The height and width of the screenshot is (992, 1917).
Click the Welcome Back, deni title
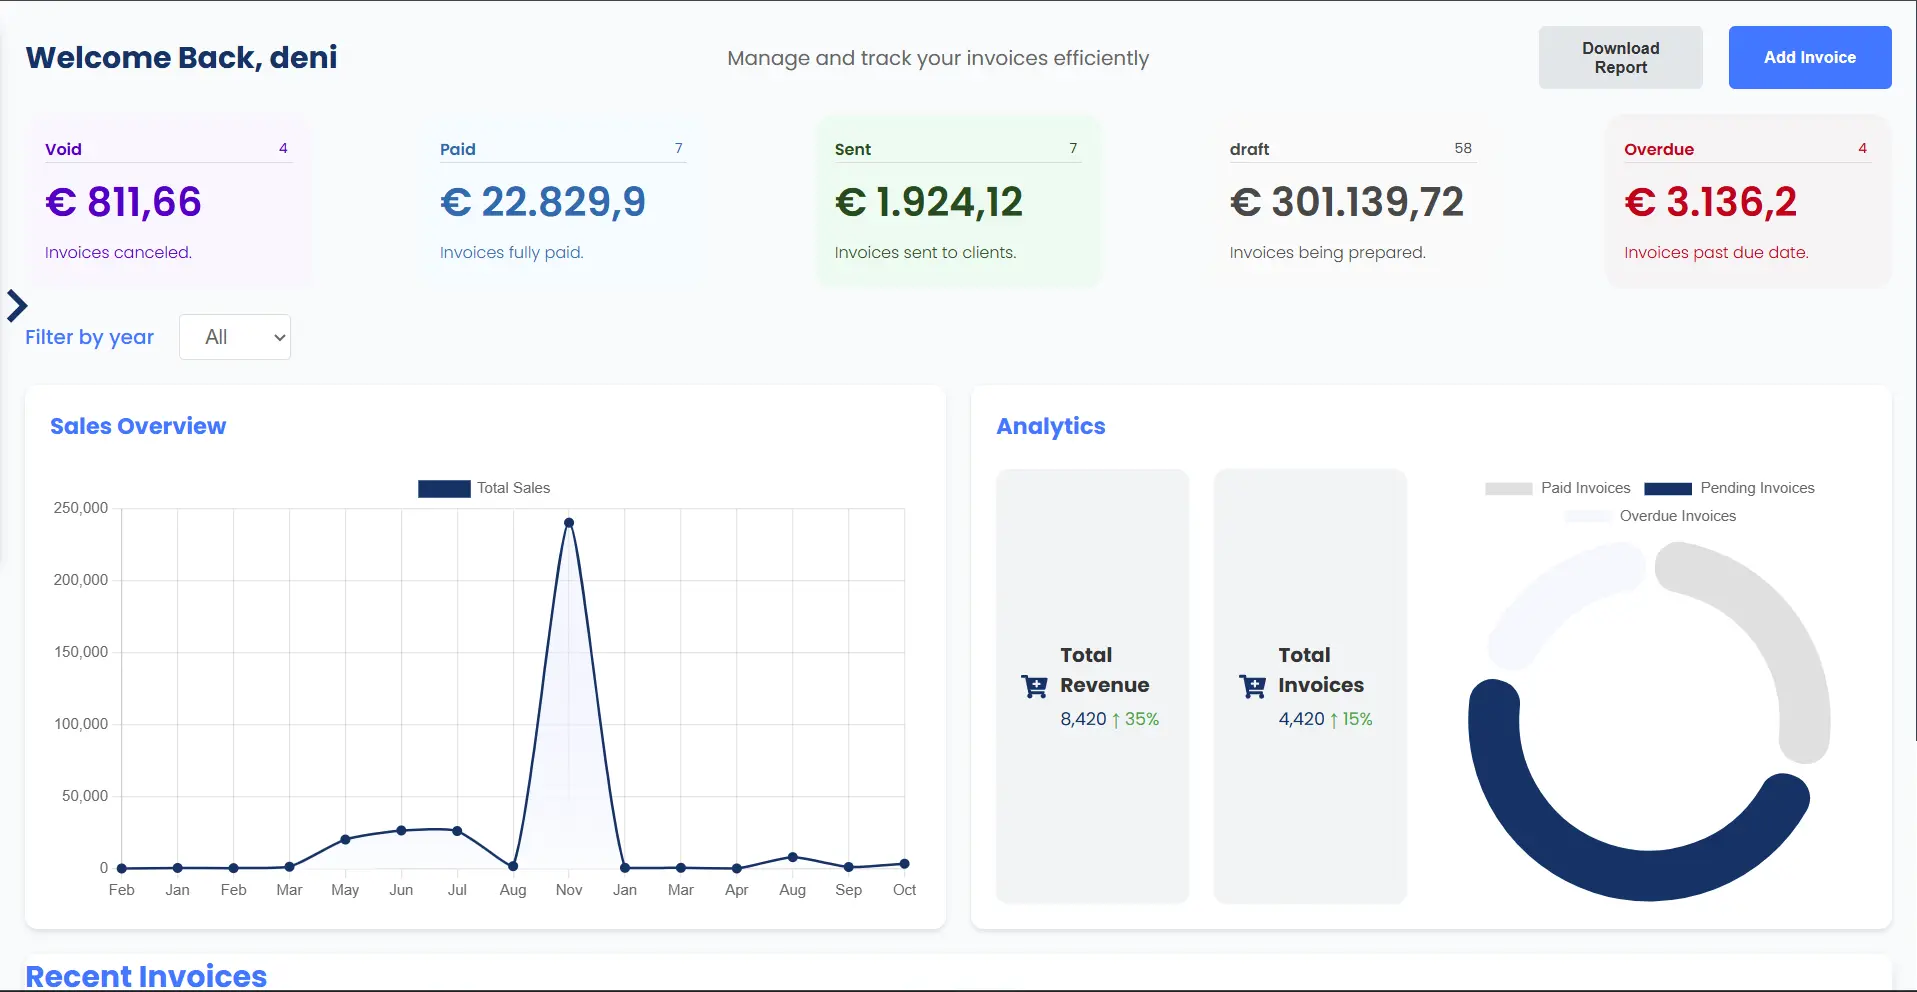pos(182,58)
